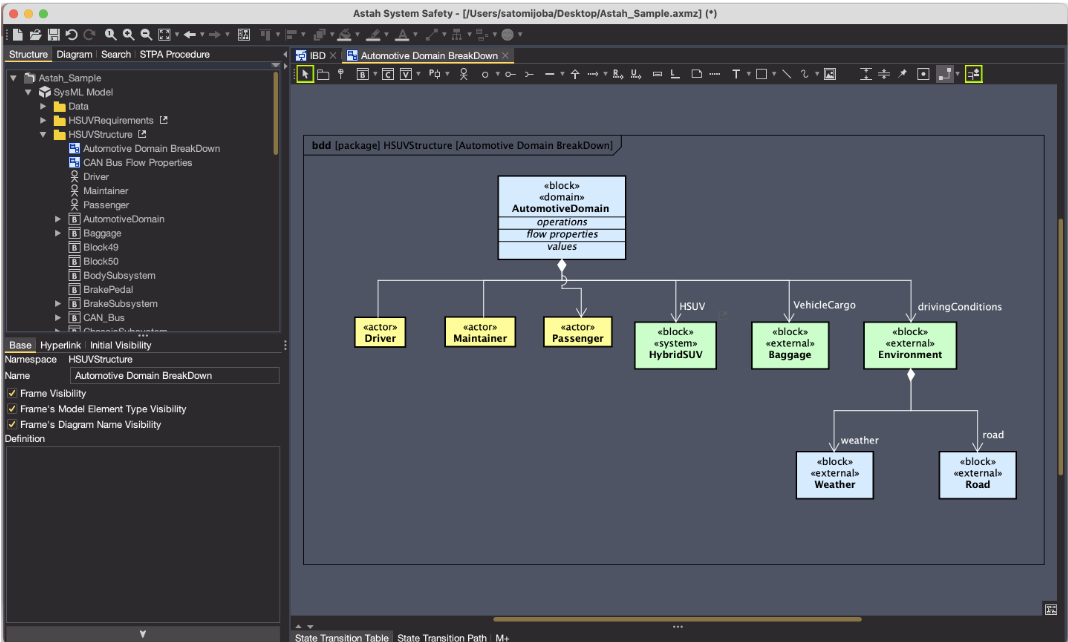Select the Text tool icon
The height and width of the screenshot is (642, 1068).
(x=736, y=74)
